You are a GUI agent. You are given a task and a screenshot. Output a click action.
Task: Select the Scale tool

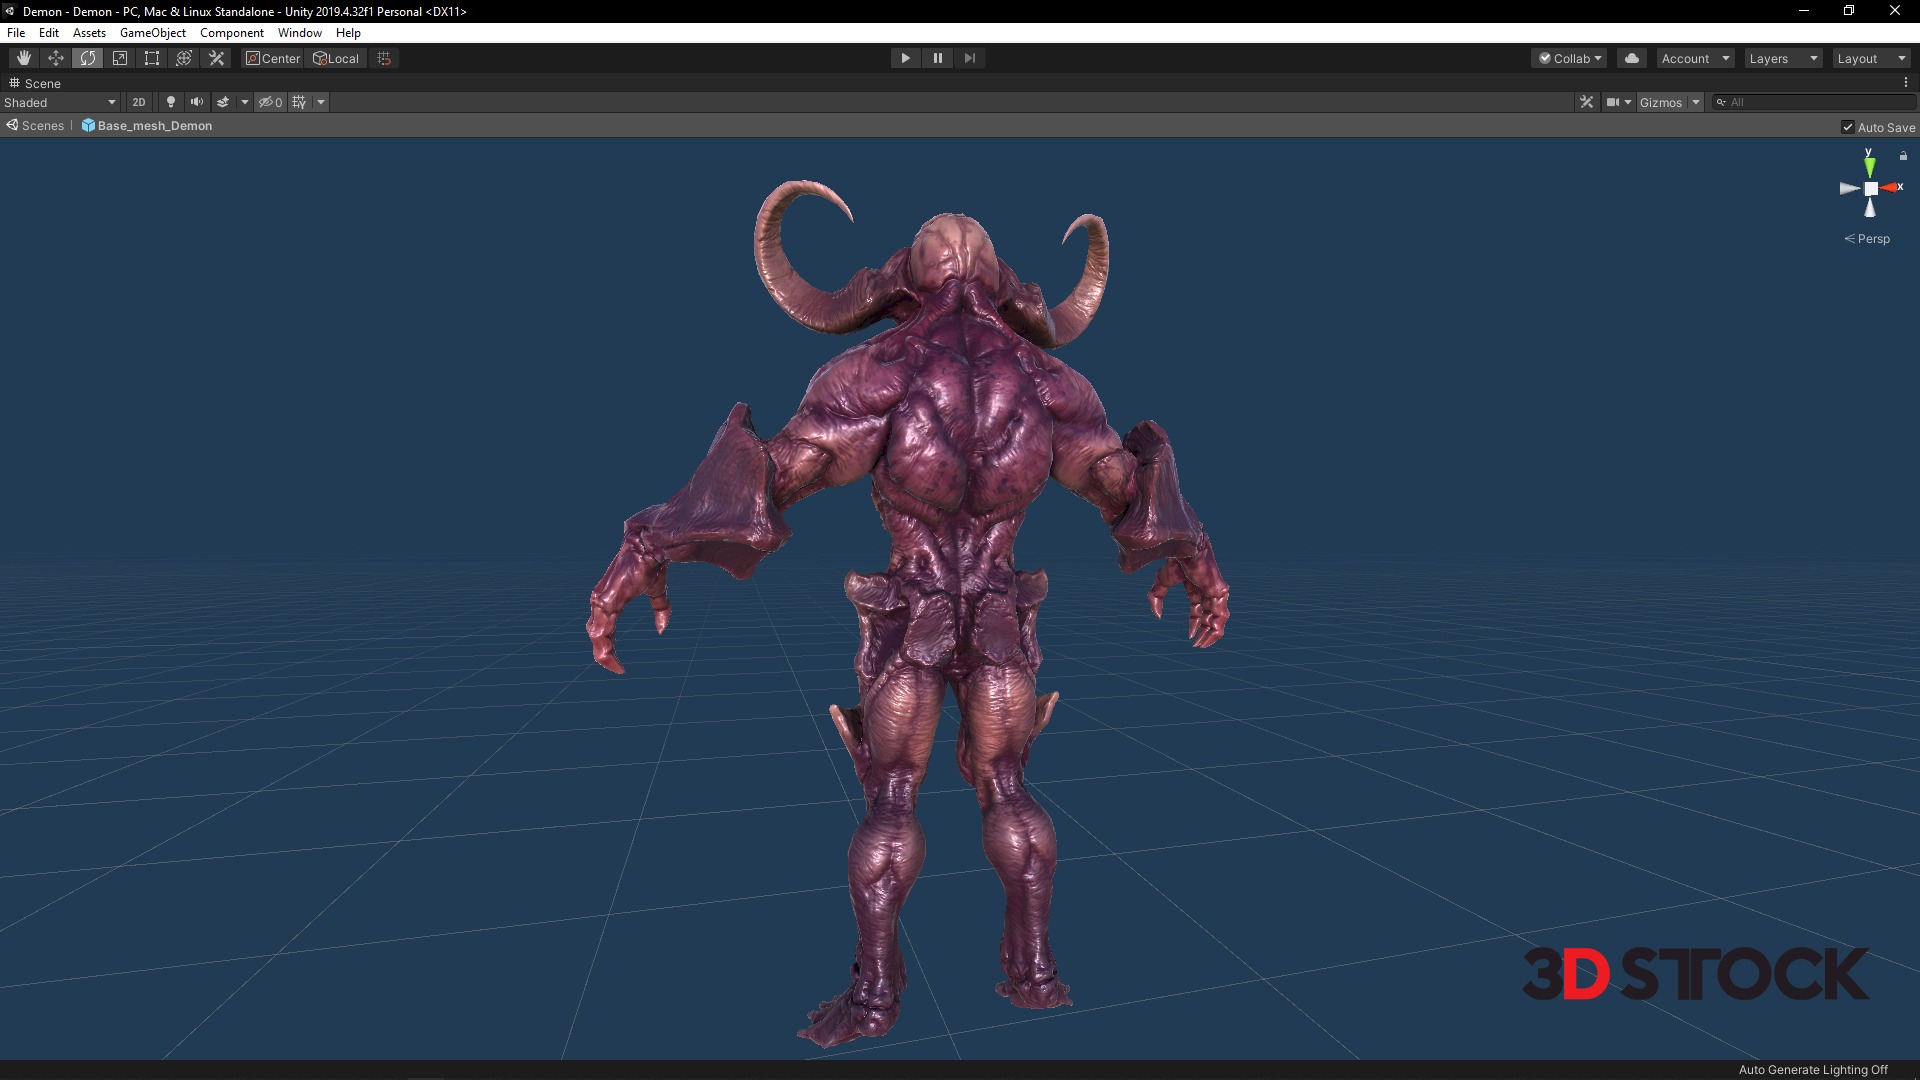(120, 58)
